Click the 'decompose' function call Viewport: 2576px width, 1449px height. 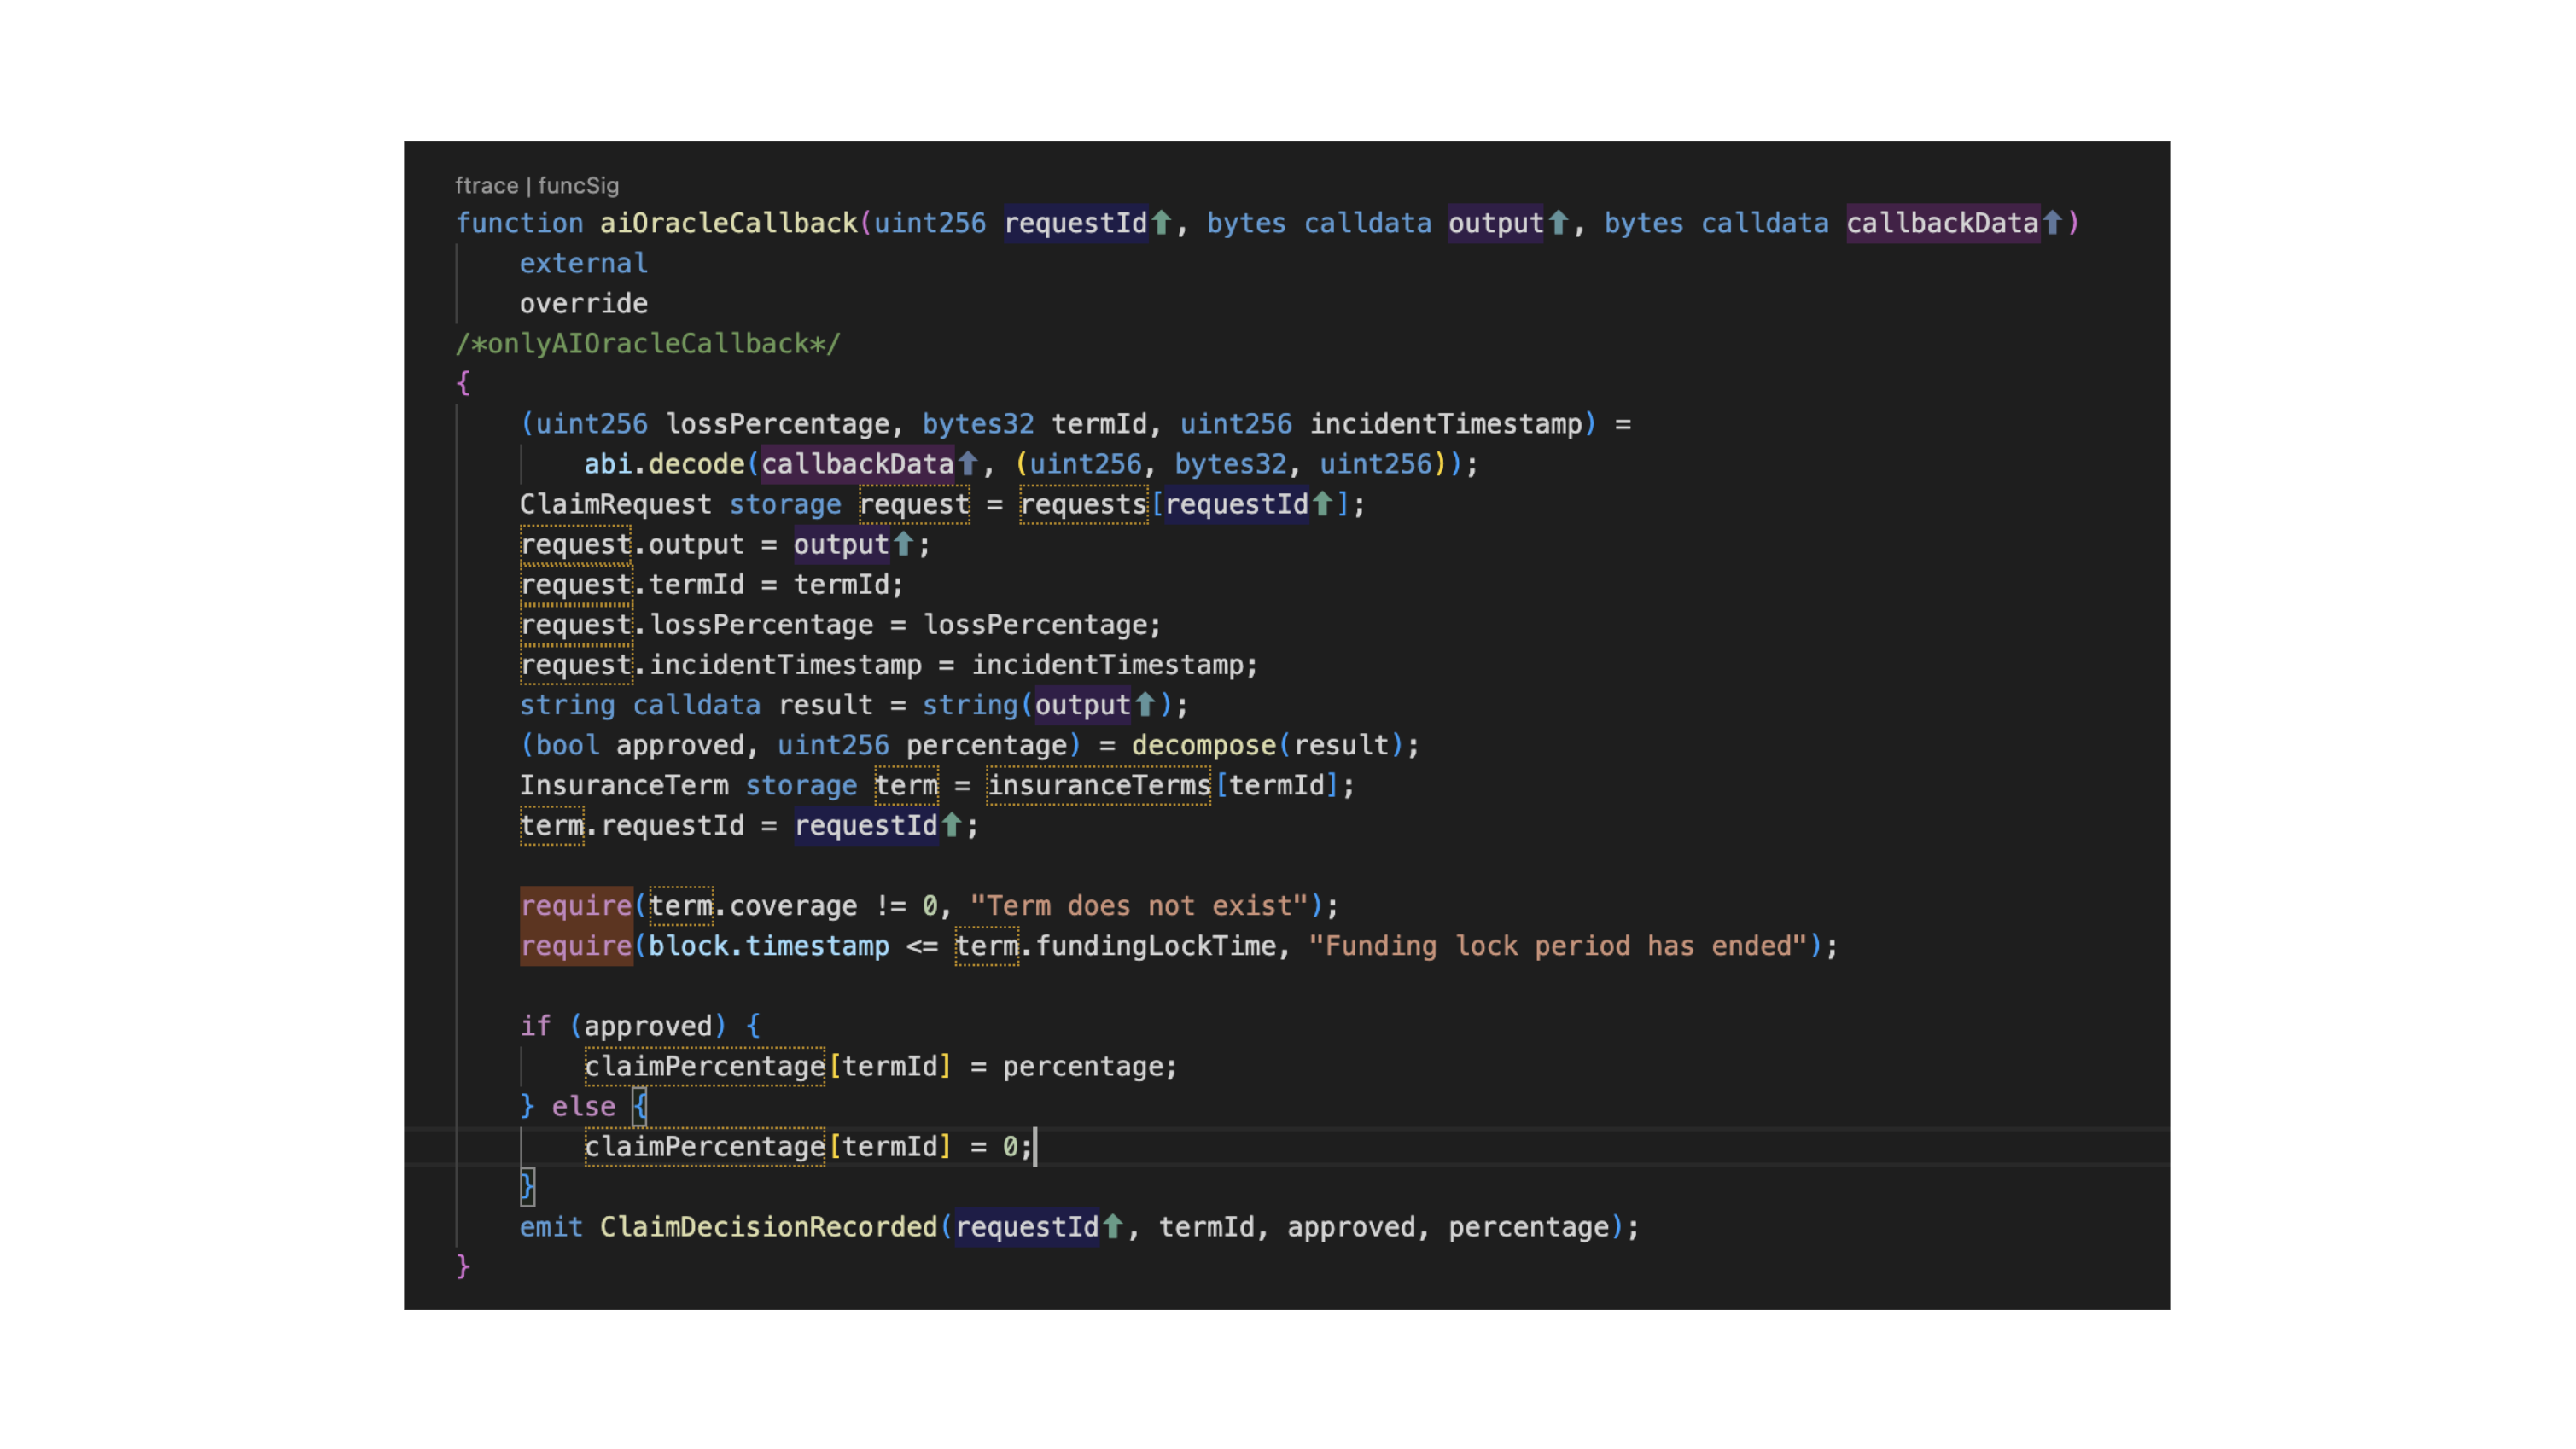(1204, 745)
